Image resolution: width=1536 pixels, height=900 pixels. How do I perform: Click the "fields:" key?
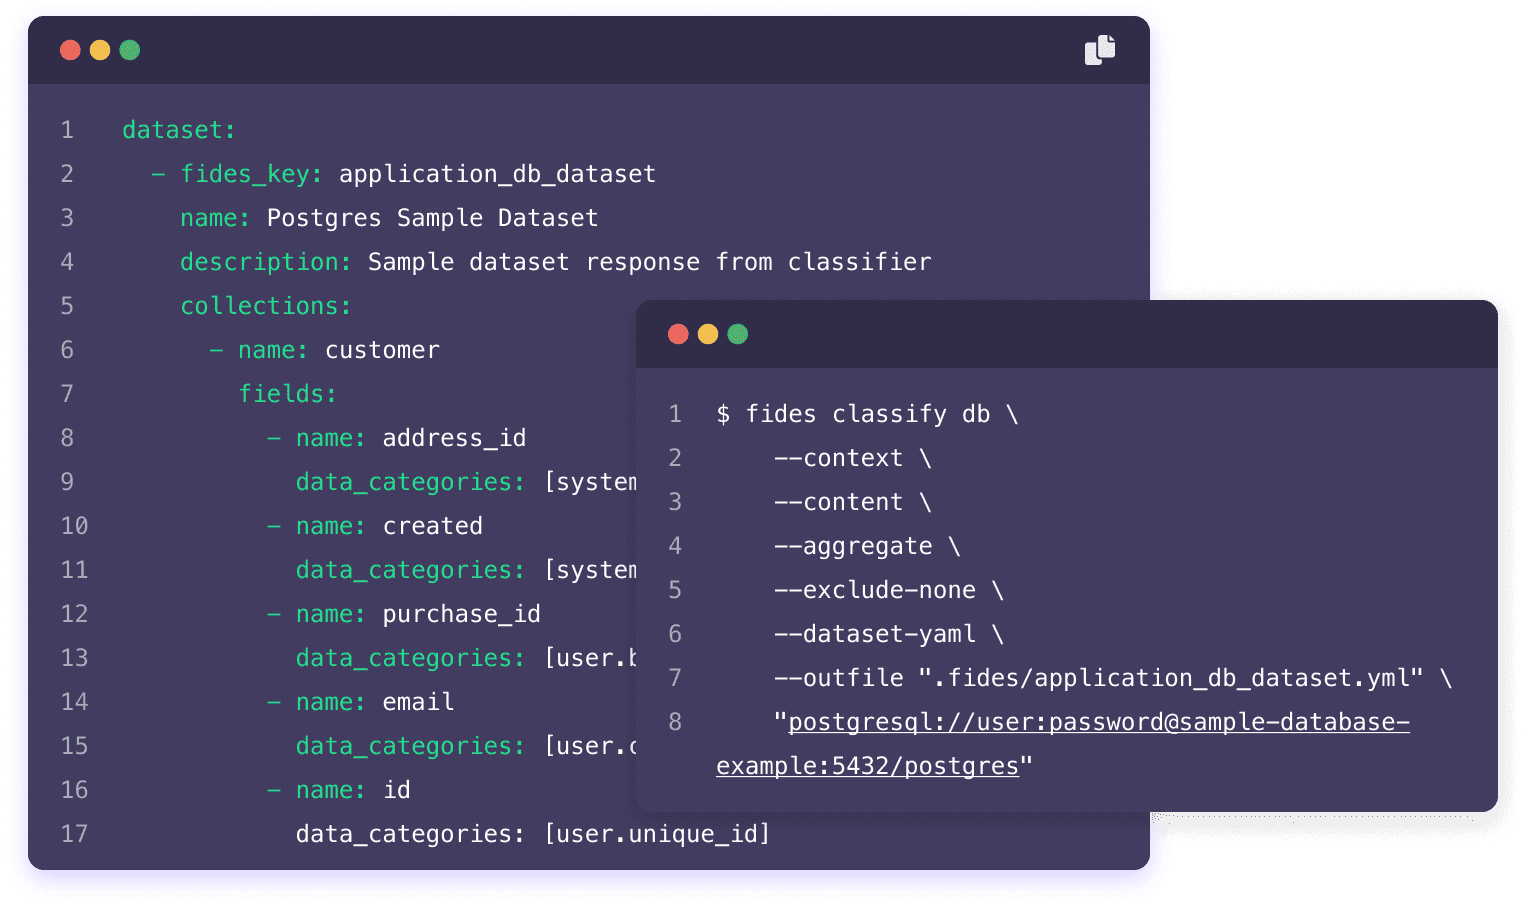coord(287,394)
